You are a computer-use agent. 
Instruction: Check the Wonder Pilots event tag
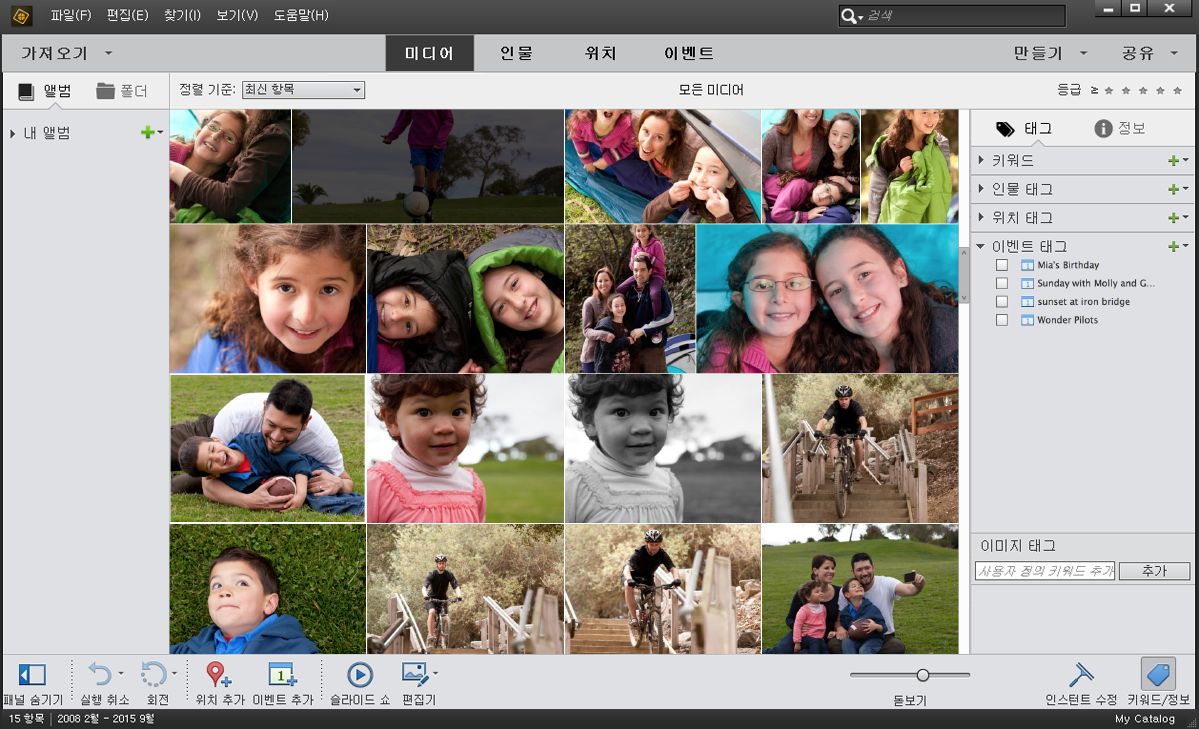point(1002,320)
